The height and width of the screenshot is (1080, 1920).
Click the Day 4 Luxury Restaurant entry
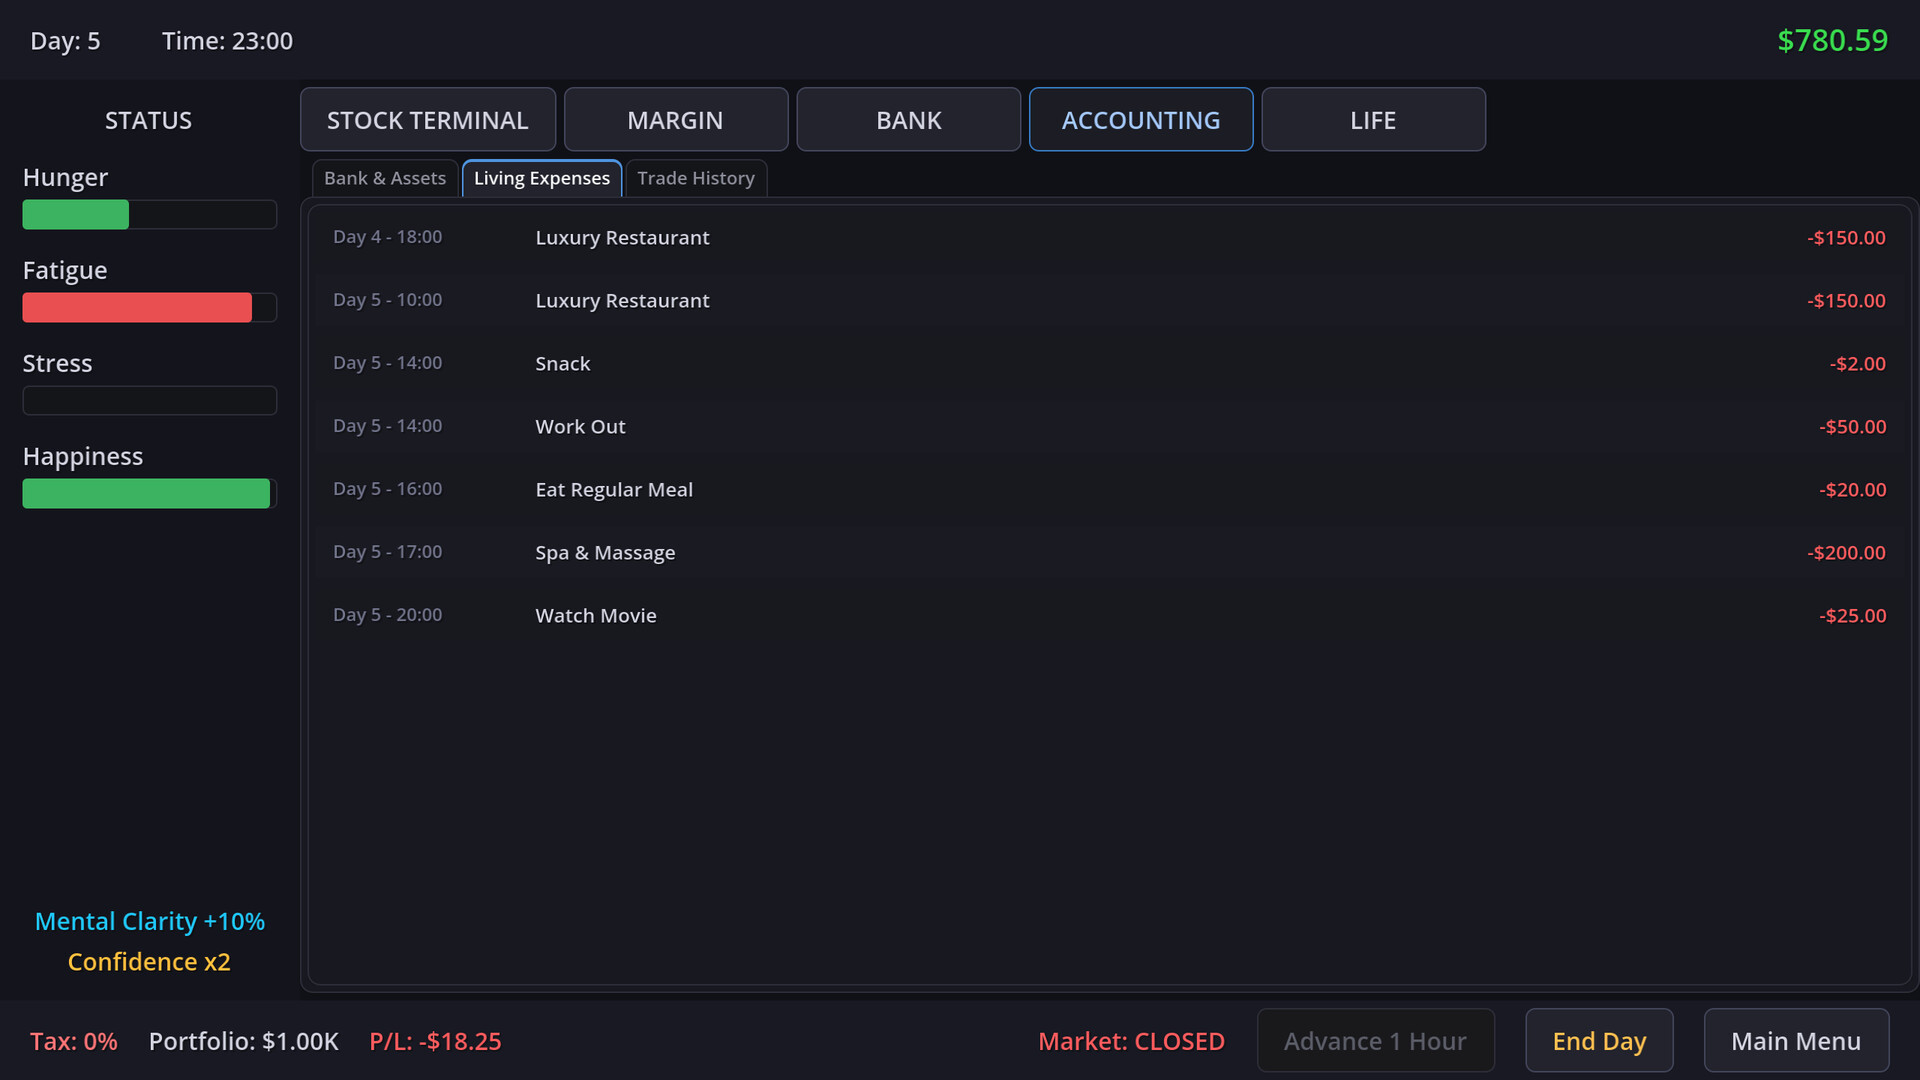tap(1108, 237)
